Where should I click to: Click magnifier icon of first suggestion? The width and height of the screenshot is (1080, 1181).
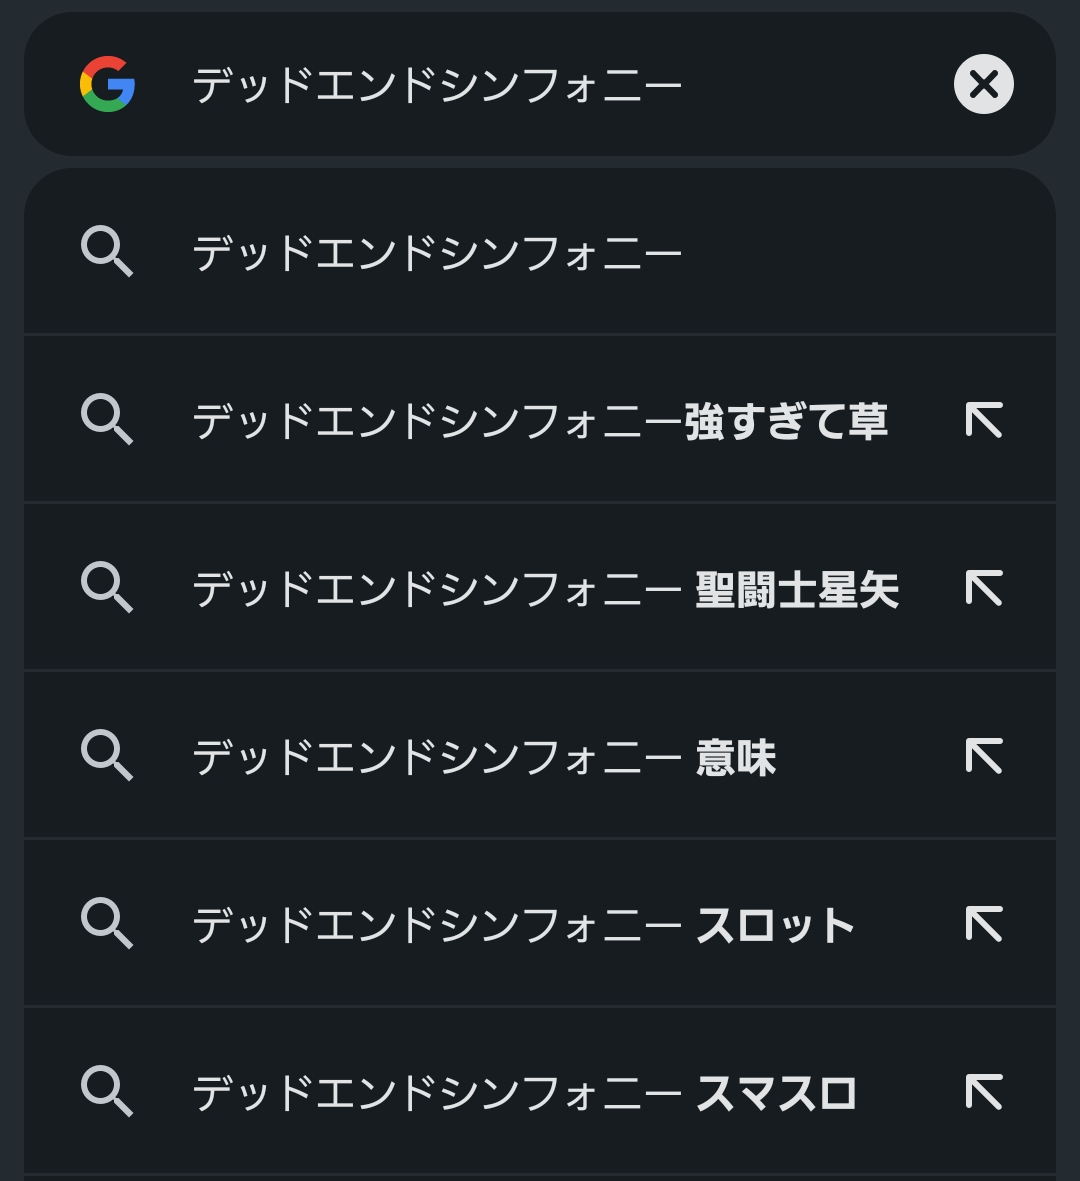(x=106, y=251)
